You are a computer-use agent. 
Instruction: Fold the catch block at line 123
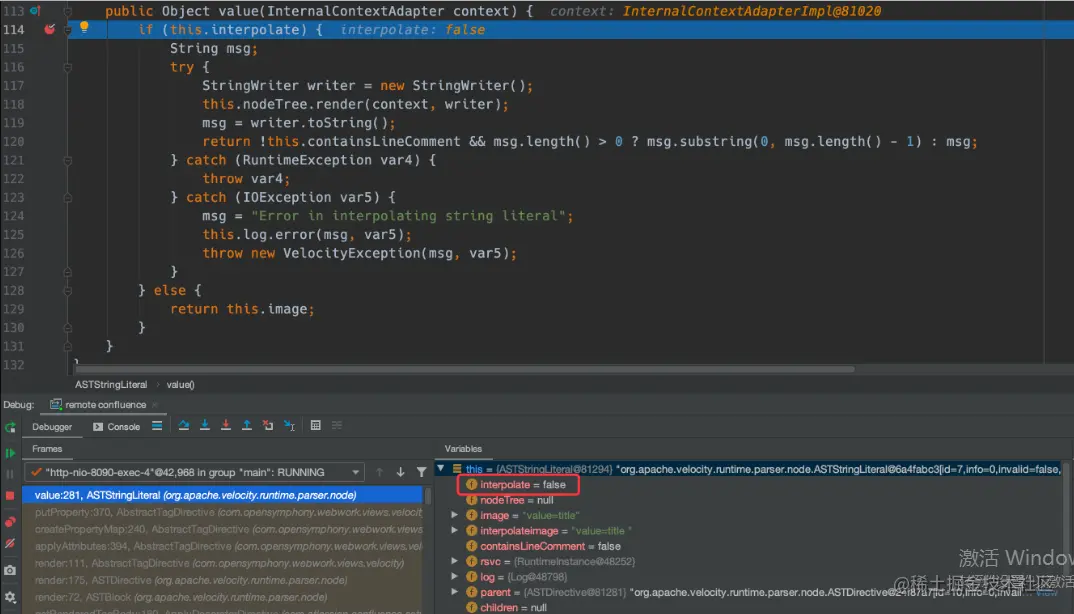(x=68, y=197)
